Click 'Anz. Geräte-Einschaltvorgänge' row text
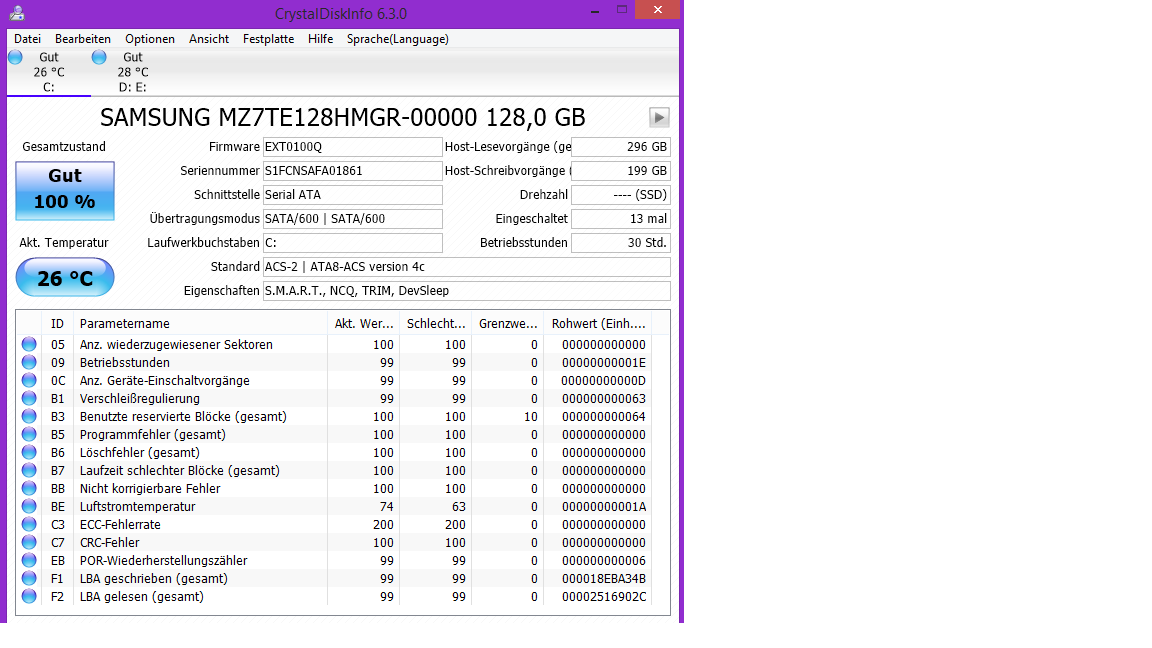Viewport: 1152px width, 648px height. point(165,381)
